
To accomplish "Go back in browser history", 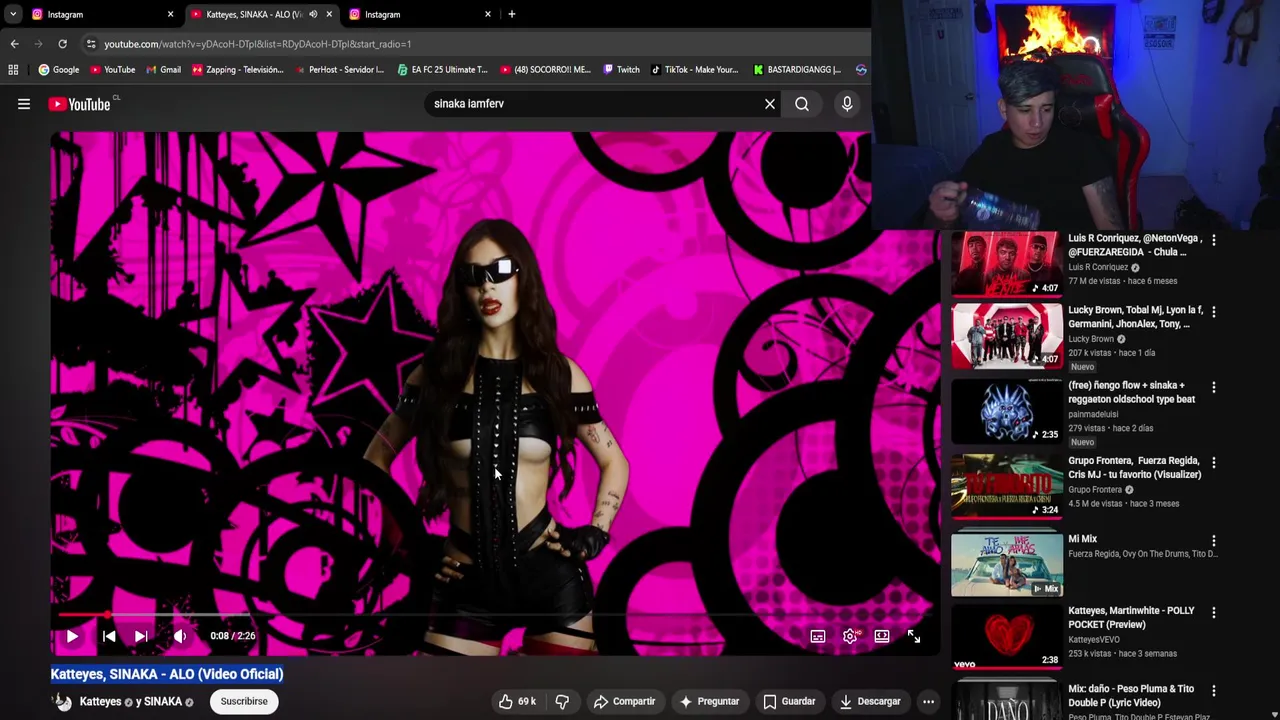I will point(14,44).
